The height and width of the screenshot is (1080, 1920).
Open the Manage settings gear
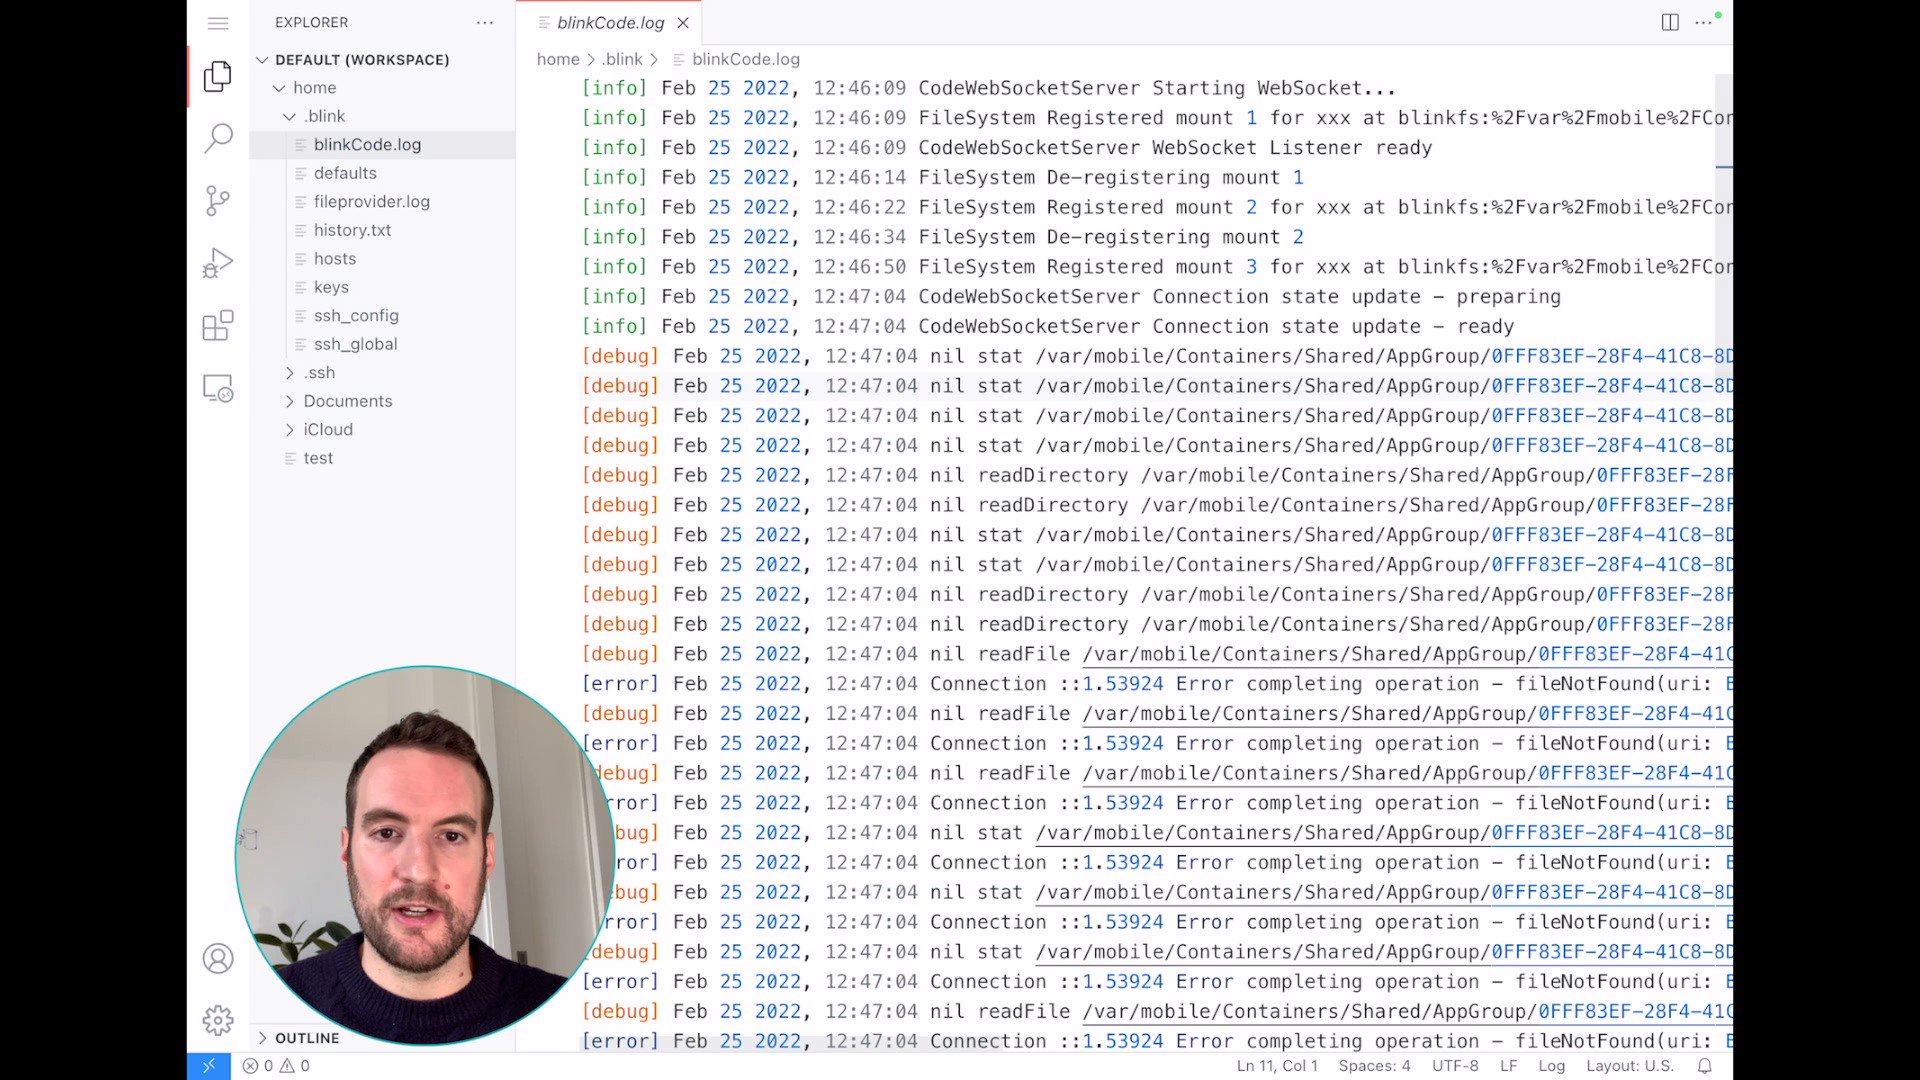coord(218,1020)
